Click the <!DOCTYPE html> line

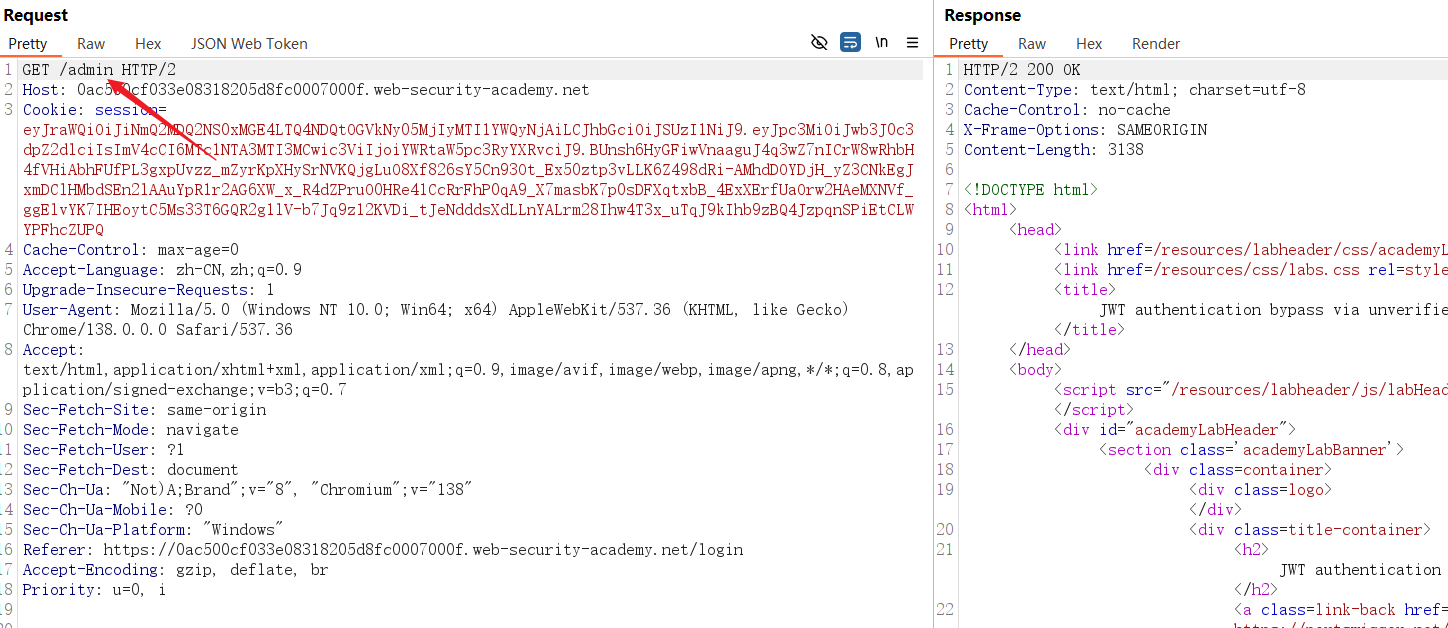click(x=1031, y=190)
